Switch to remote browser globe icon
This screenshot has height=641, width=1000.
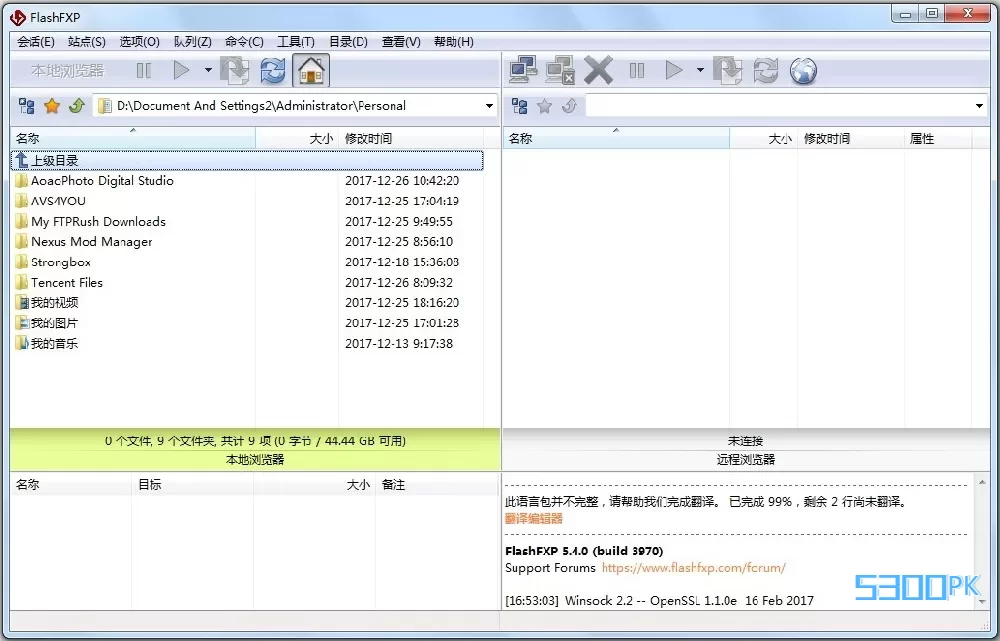(804, 70)
